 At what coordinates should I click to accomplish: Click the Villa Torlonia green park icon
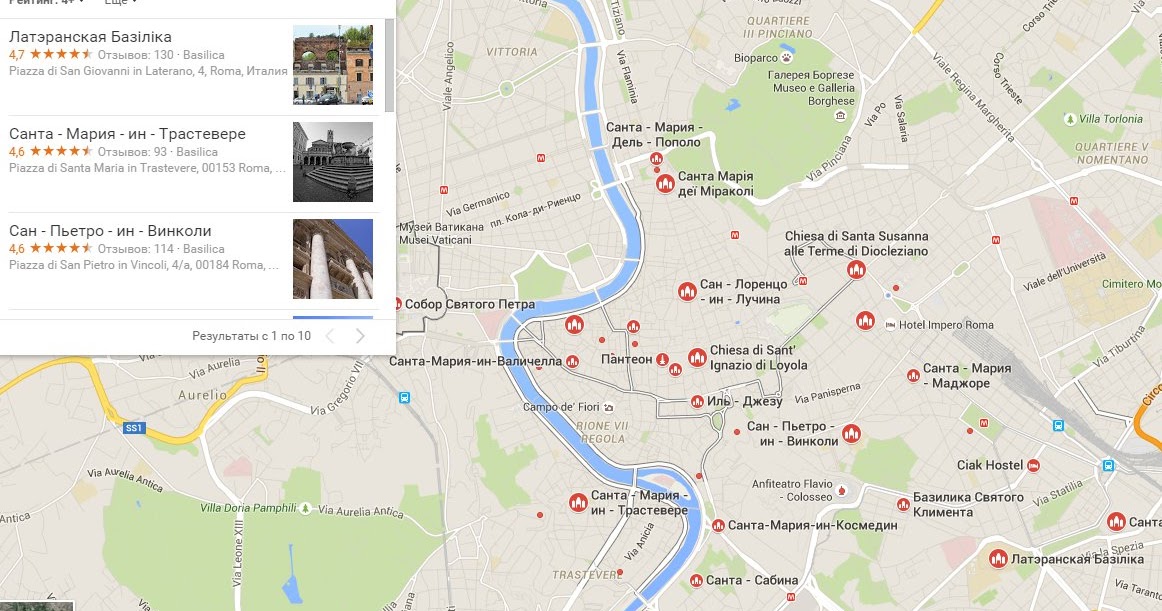pos(1069,119)
